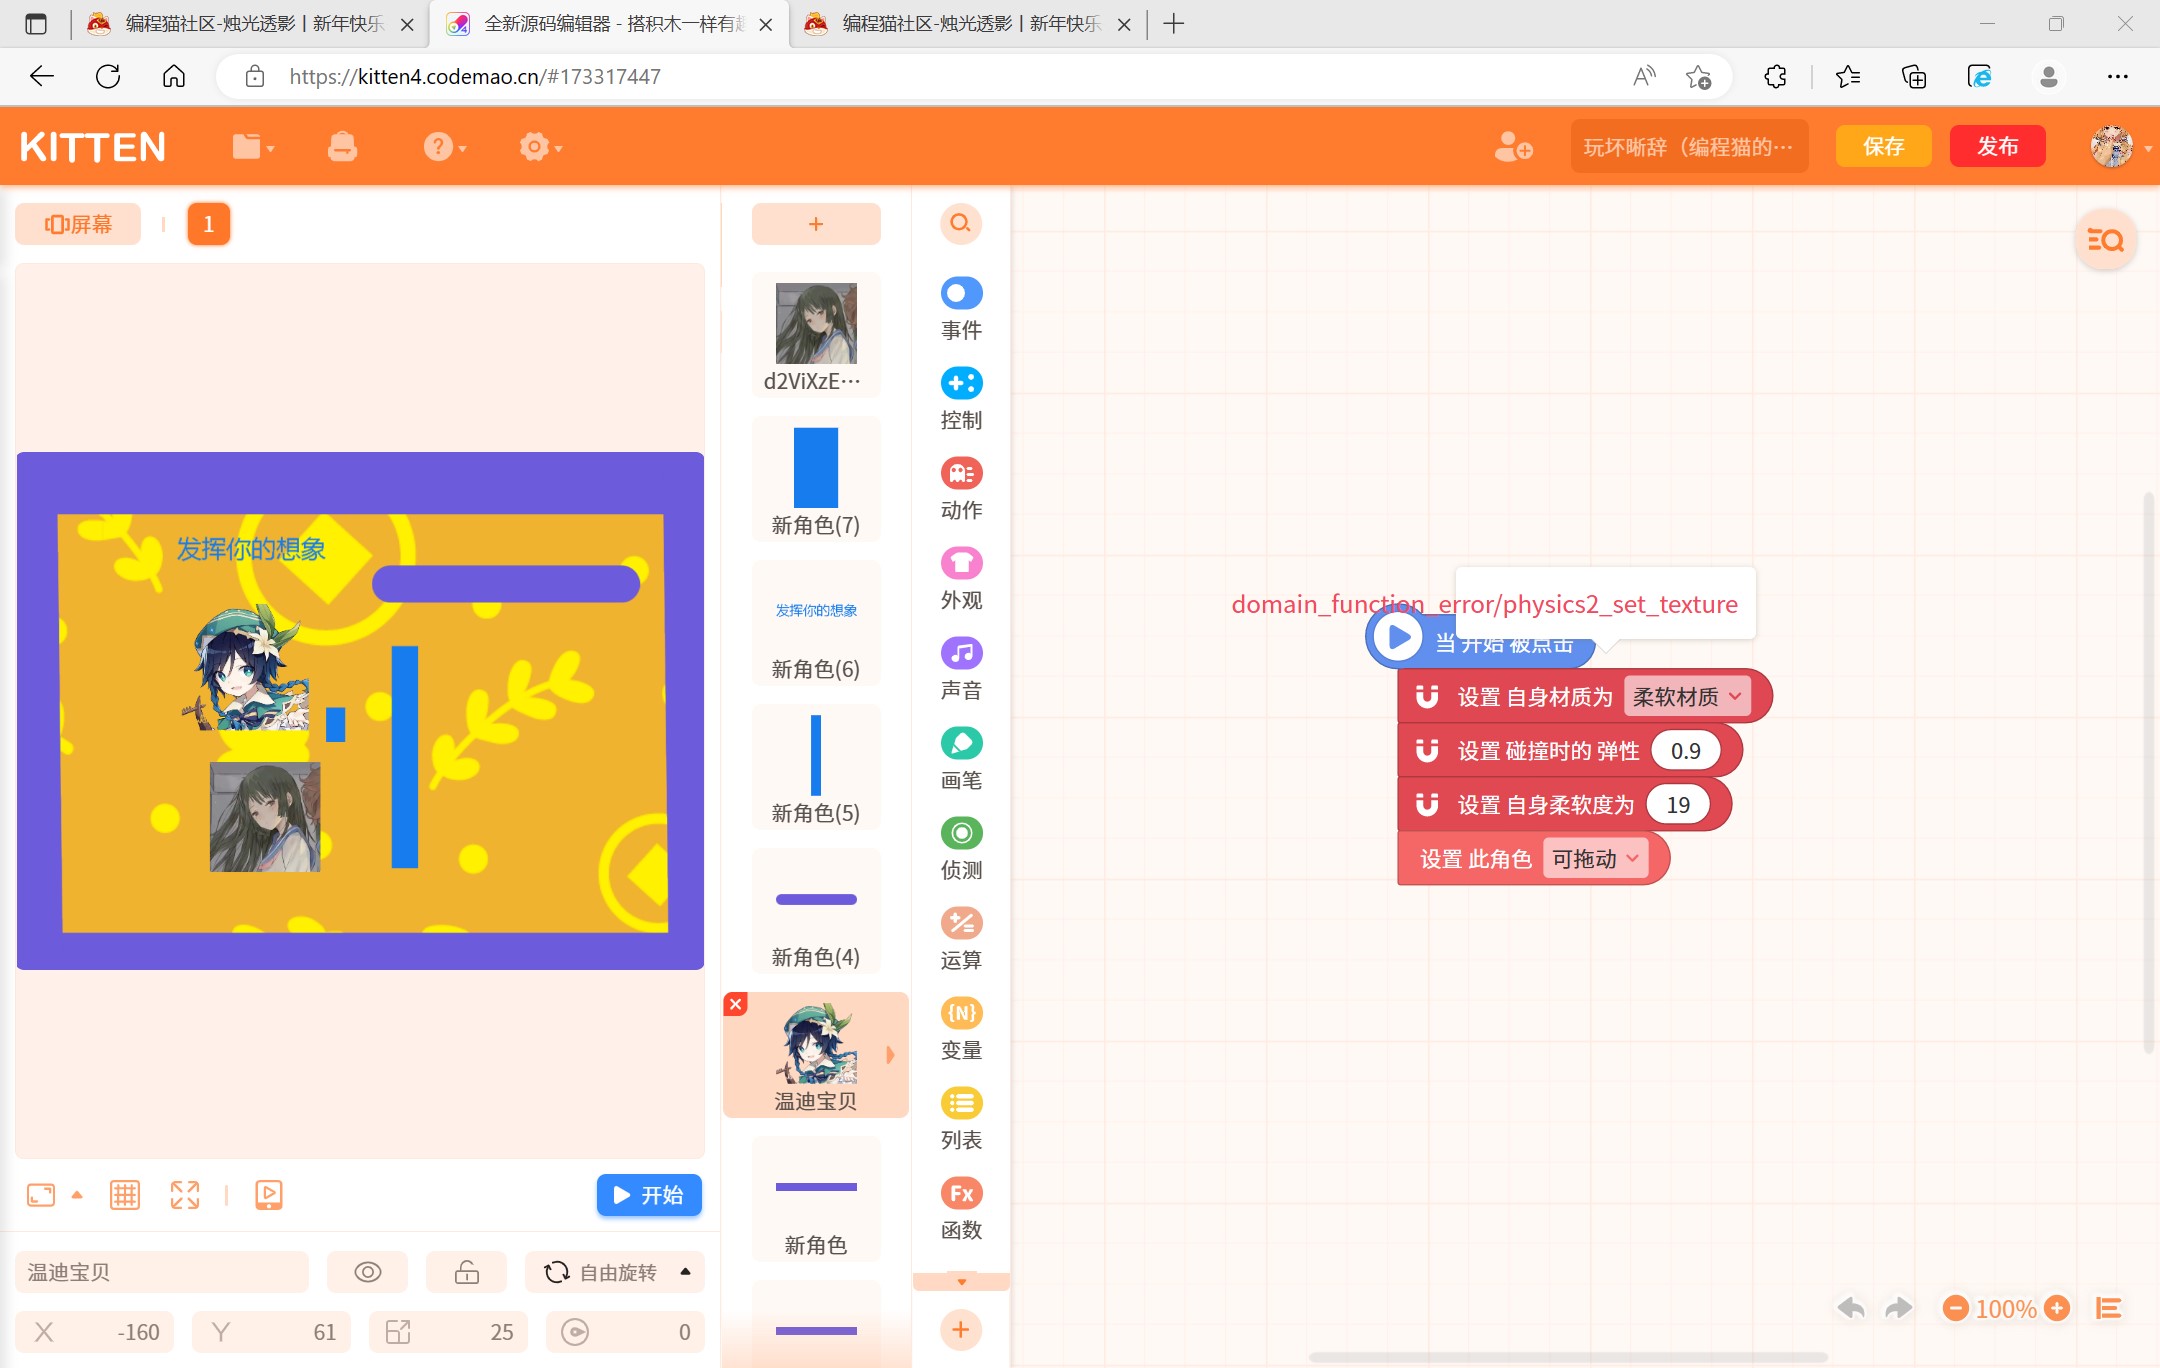2160x1368 pixels.
Task: Expand more block categories arrow
Action: tap(961, 1282)
